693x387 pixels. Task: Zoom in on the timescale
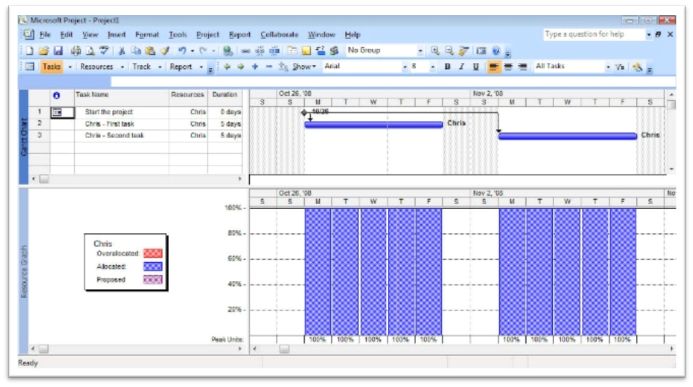coord(435,51)
